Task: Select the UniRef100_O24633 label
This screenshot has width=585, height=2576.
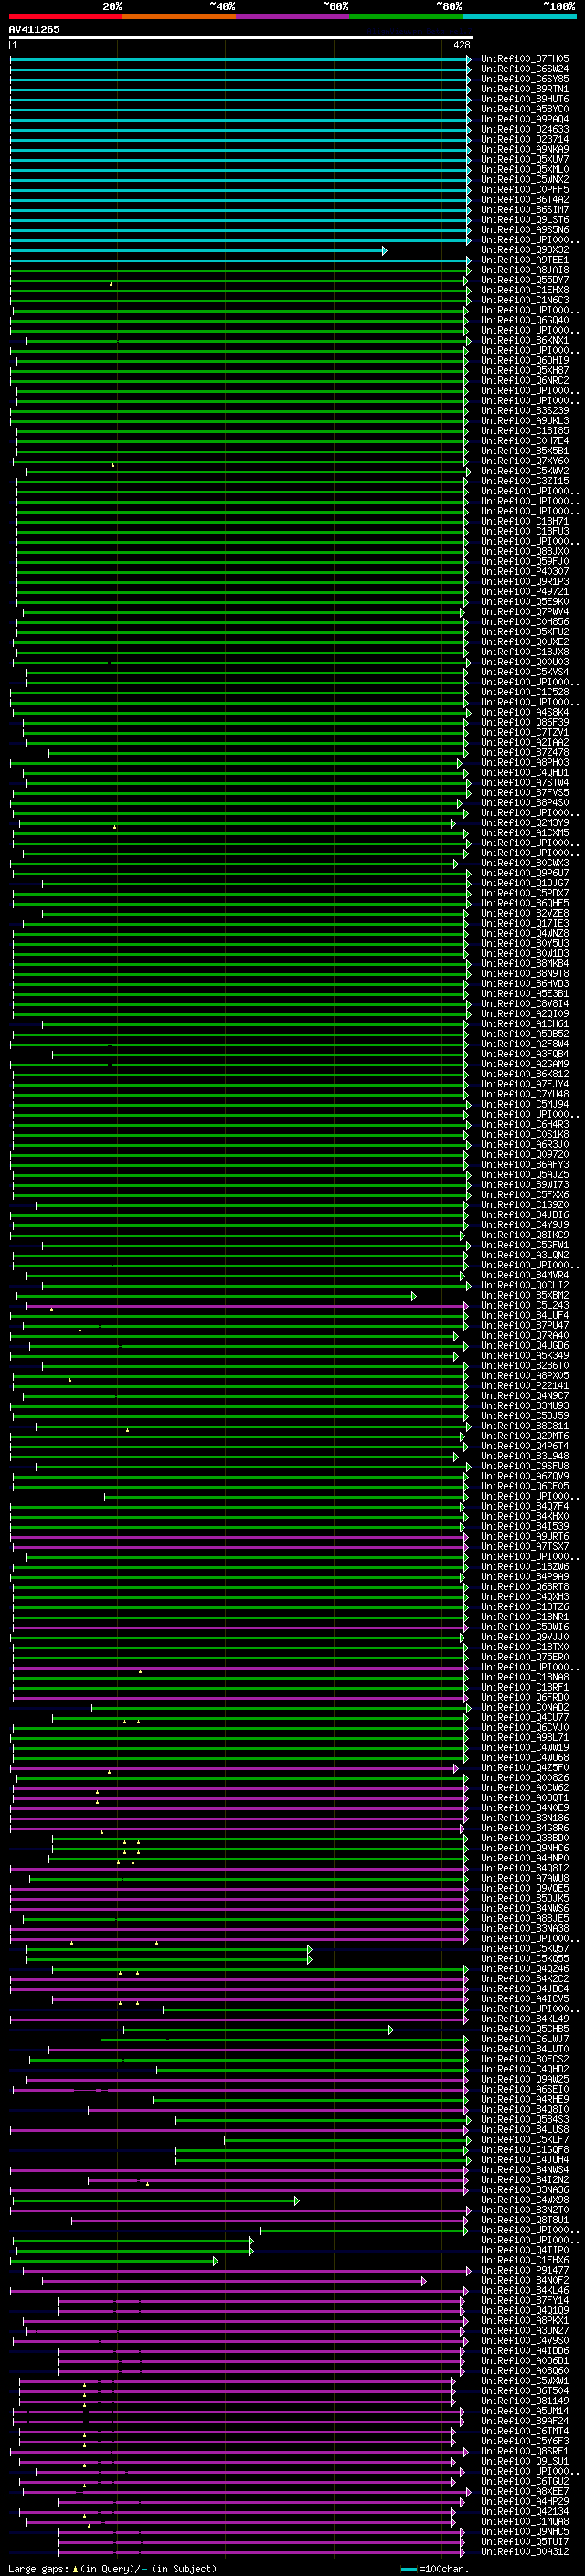Action: click(525, 129)
